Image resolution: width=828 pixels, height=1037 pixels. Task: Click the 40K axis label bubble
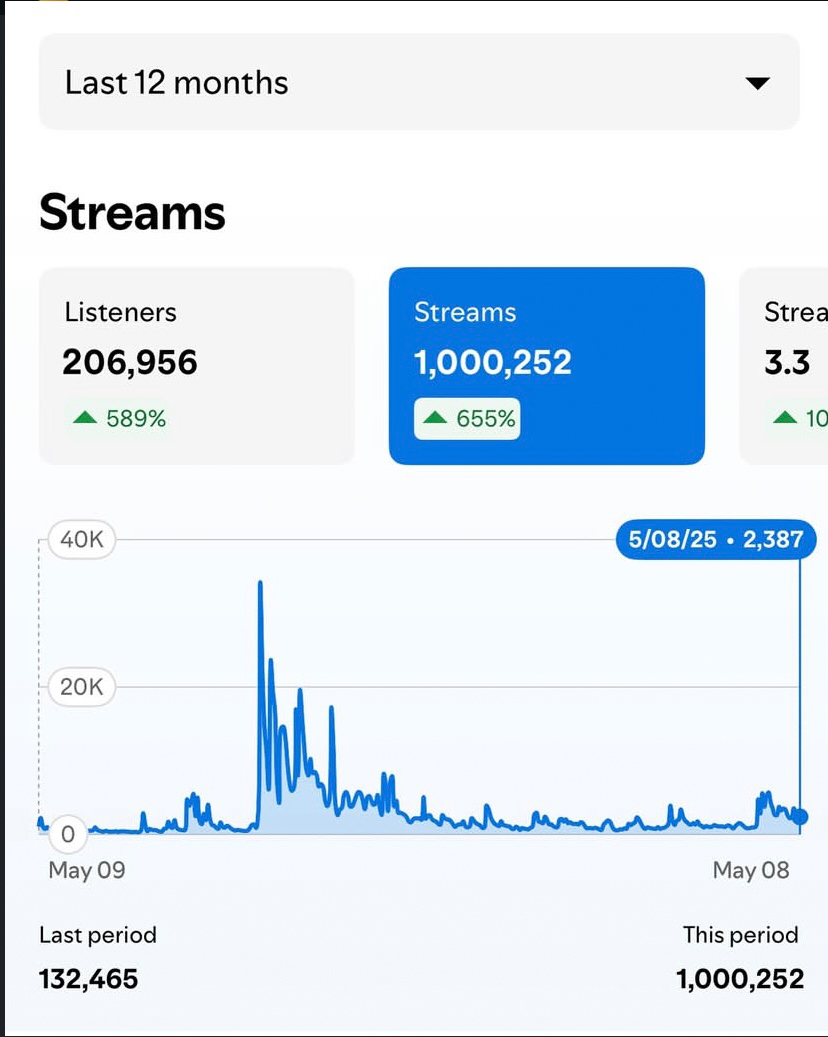80,538
